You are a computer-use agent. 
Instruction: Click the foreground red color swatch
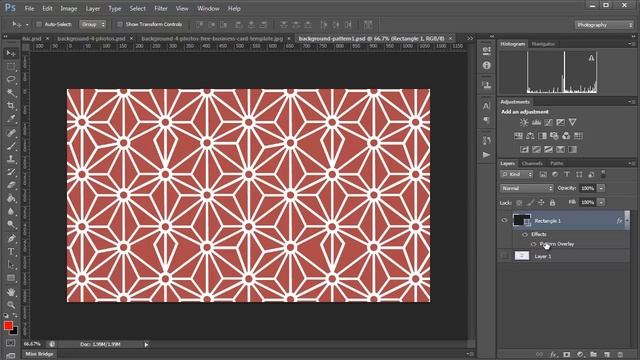(8, 325)
